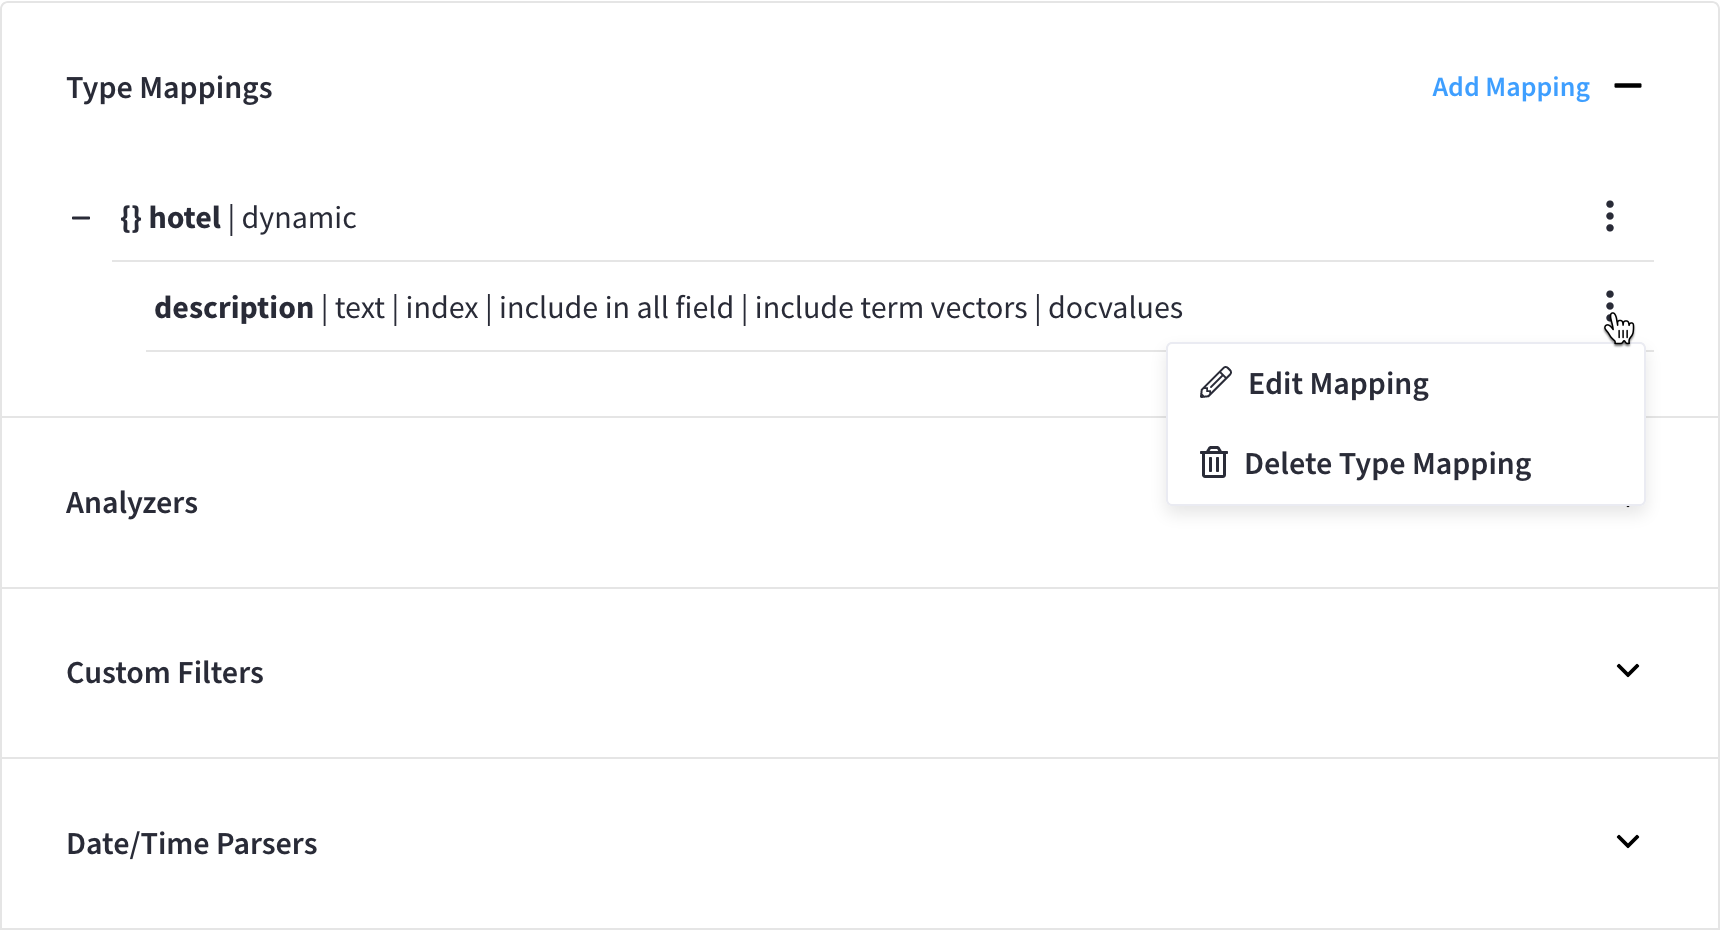Select Delete Type Mapping from the context menu

pos(1388,462)
